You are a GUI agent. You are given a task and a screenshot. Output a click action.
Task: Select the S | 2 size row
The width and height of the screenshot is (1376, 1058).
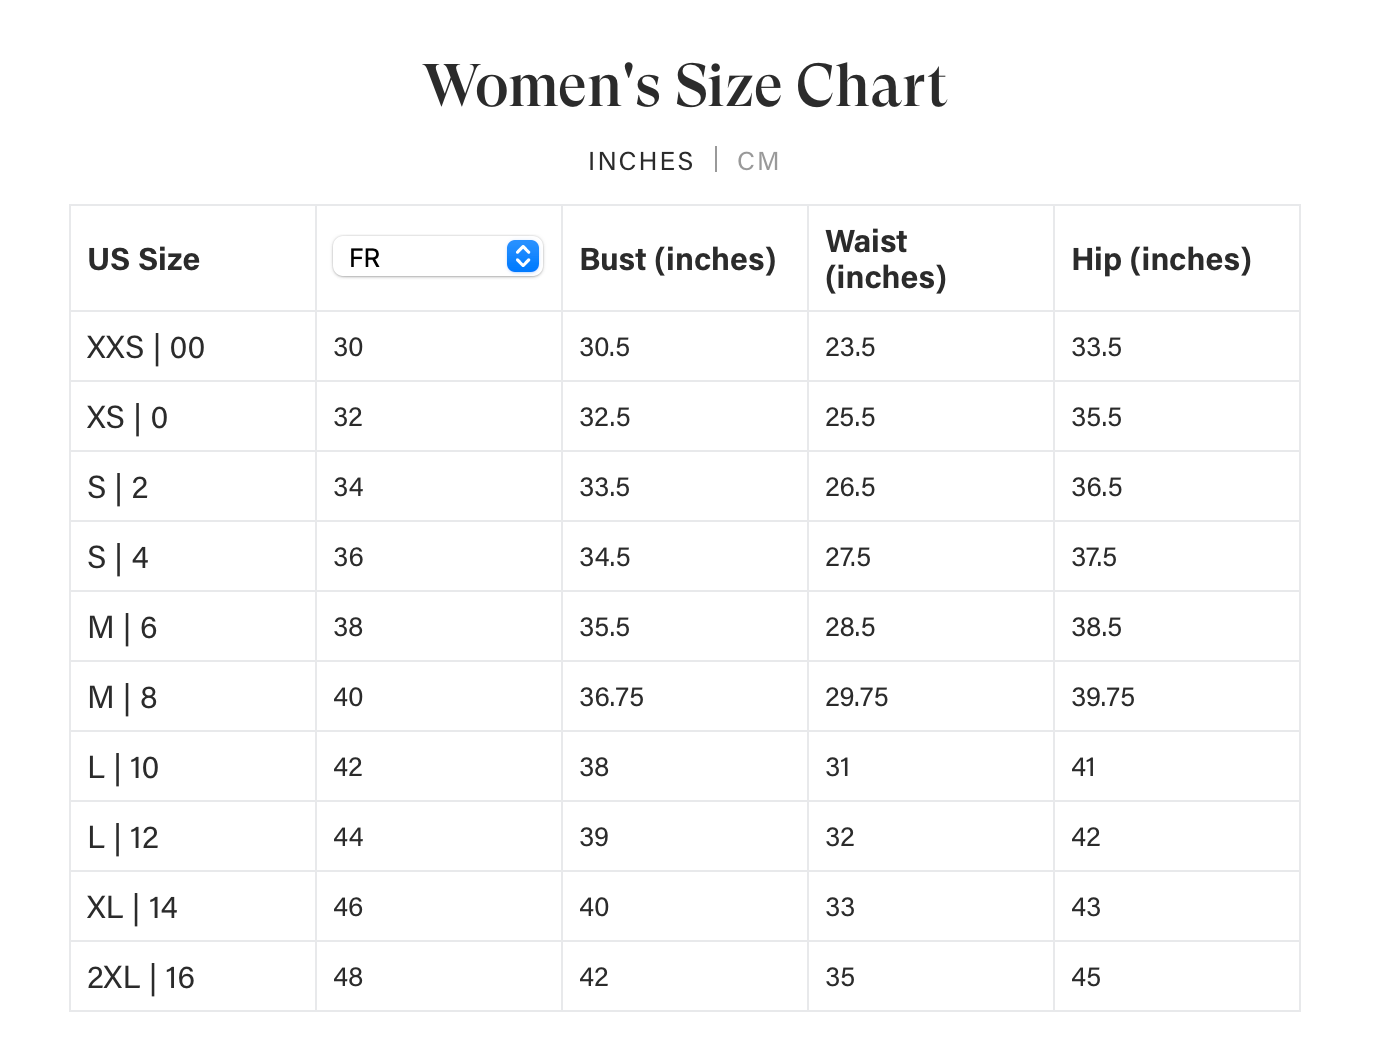[x=118, y=487]
